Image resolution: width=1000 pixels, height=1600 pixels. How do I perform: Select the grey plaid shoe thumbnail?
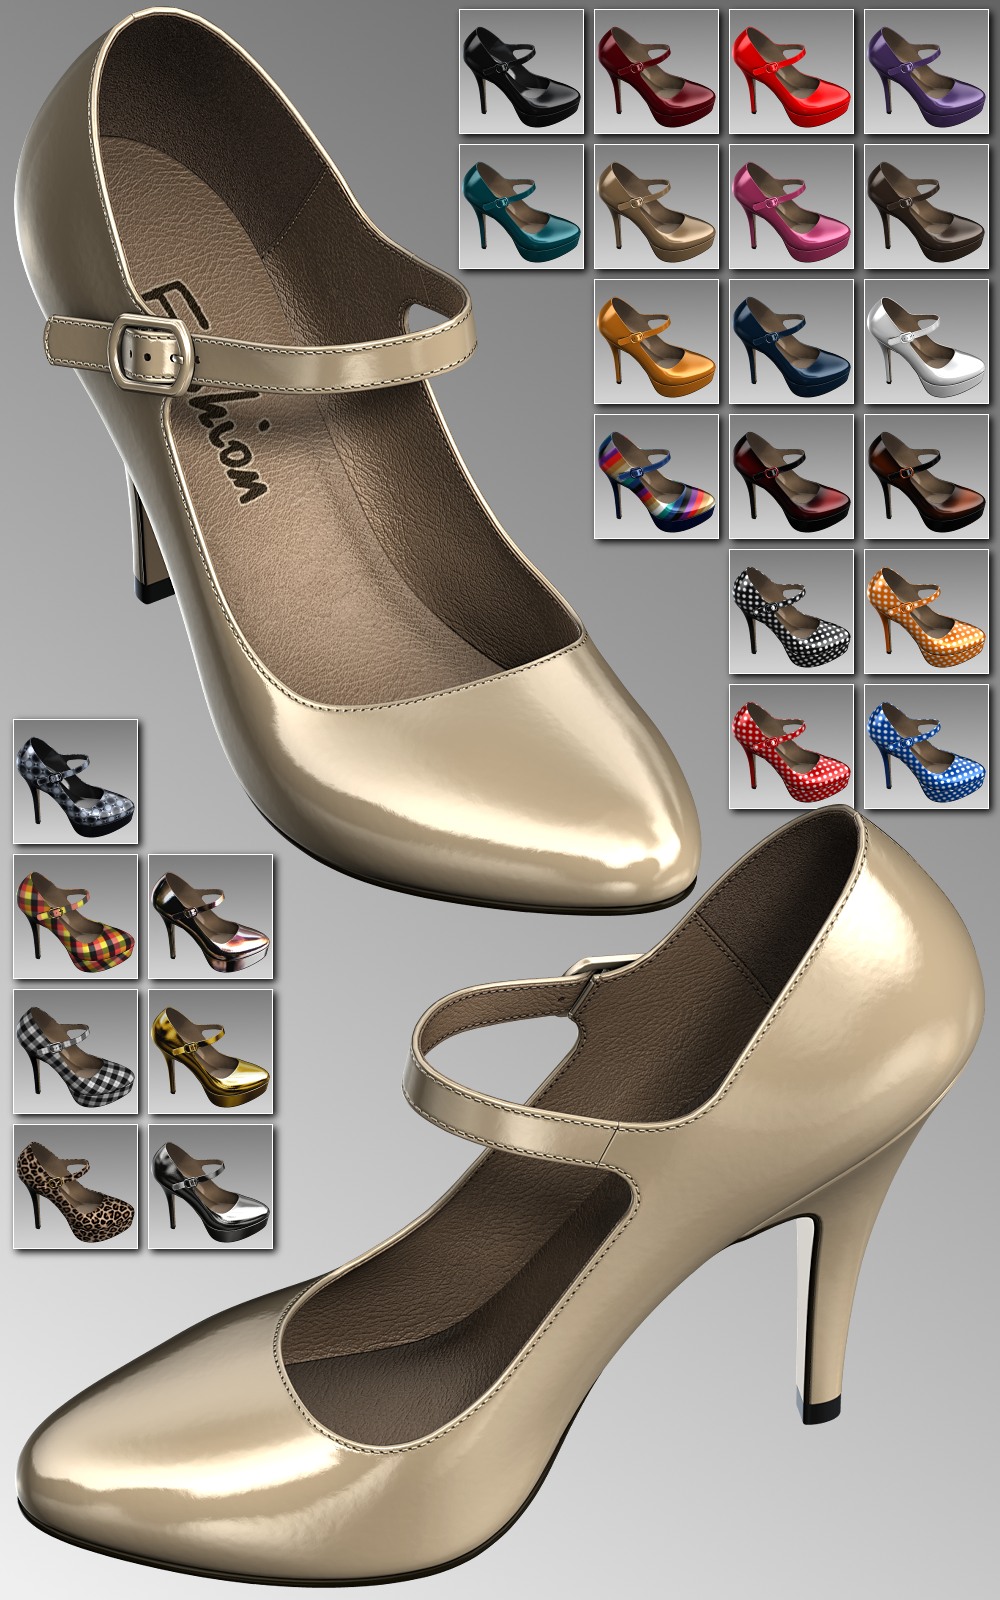pos(75,781)
